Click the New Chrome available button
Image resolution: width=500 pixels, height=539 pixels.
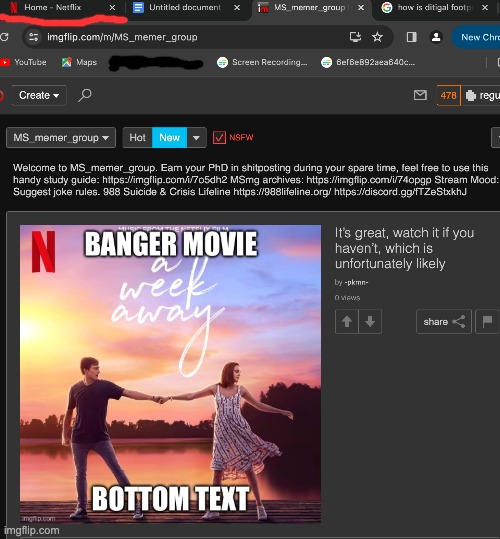[476, 37]
